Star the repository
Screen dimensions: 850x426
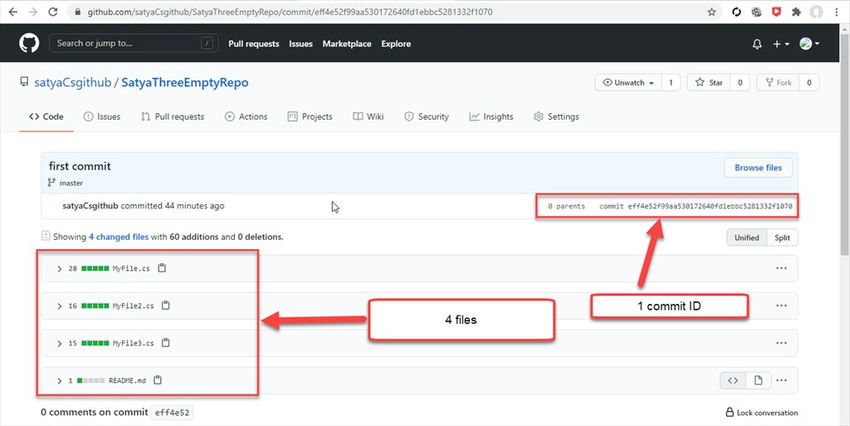[x=709, y=82]
